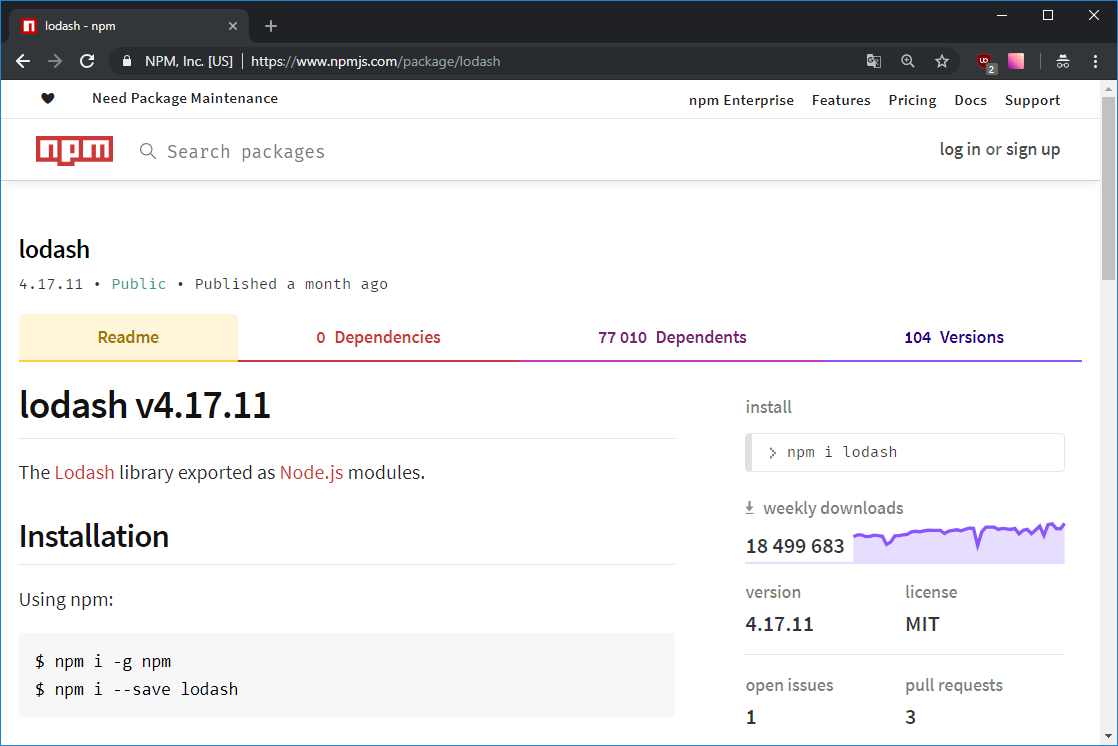
Task: Click the npm i lodash install box
Action: (x=905, y=452)
